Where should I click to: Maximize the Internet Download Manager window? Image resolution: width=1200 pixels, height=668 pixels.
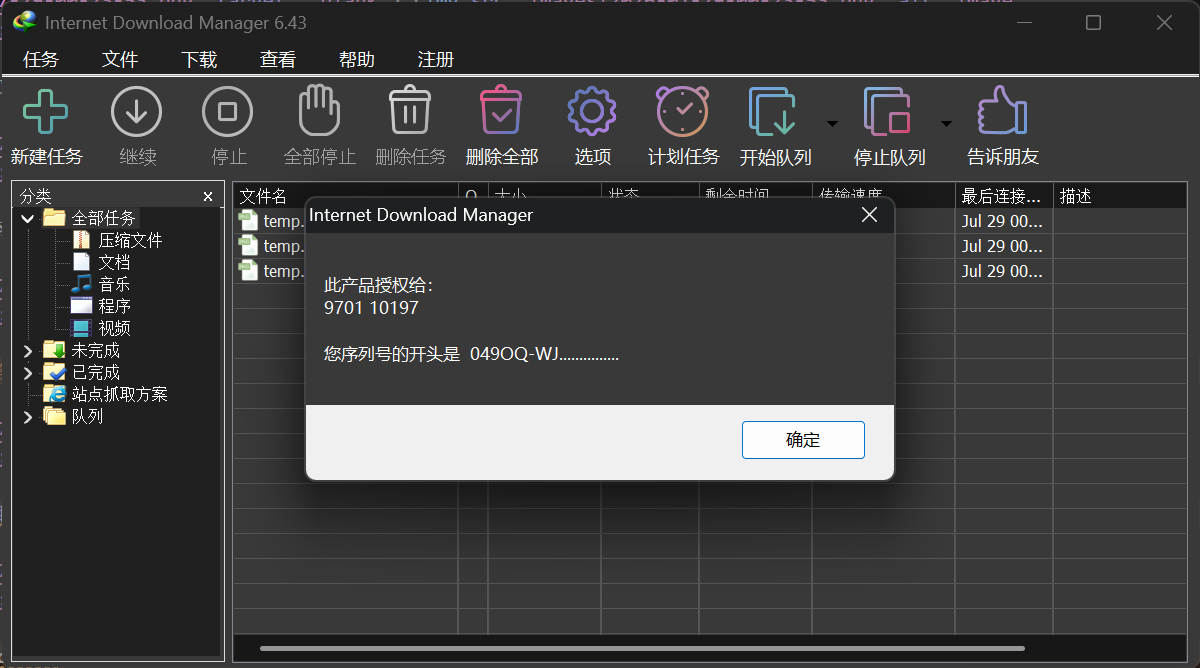[x=1093, y=22]
